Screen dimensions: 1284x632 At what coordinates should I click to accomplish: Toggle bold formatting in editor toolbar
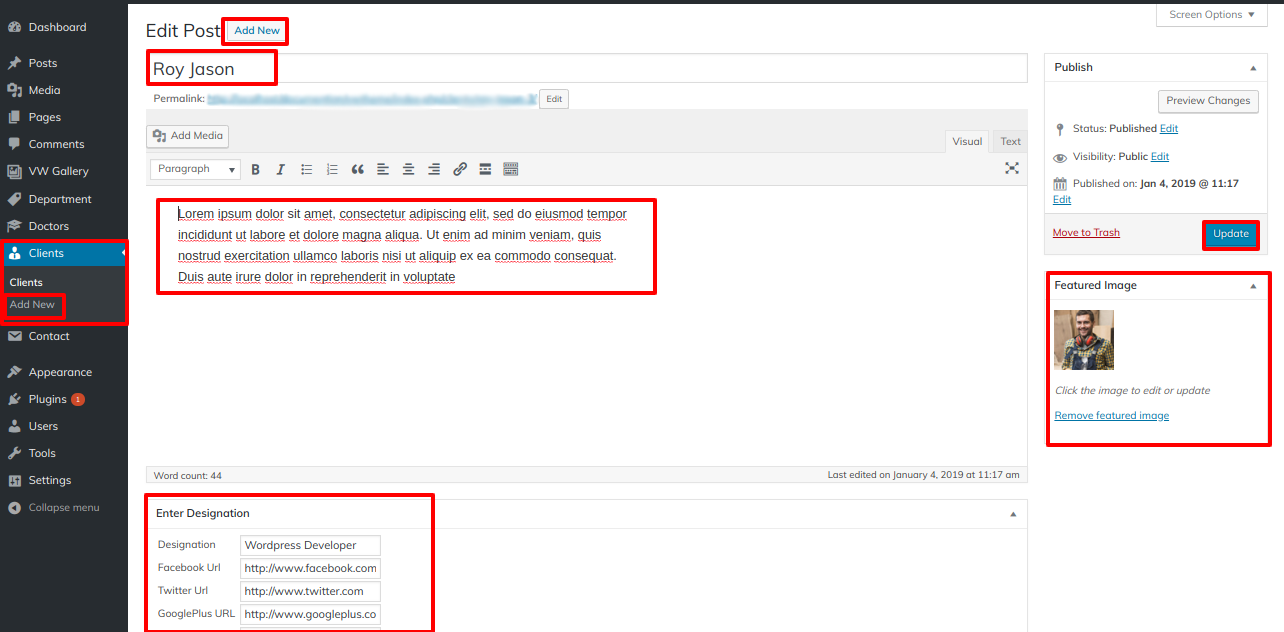(255, 170)
